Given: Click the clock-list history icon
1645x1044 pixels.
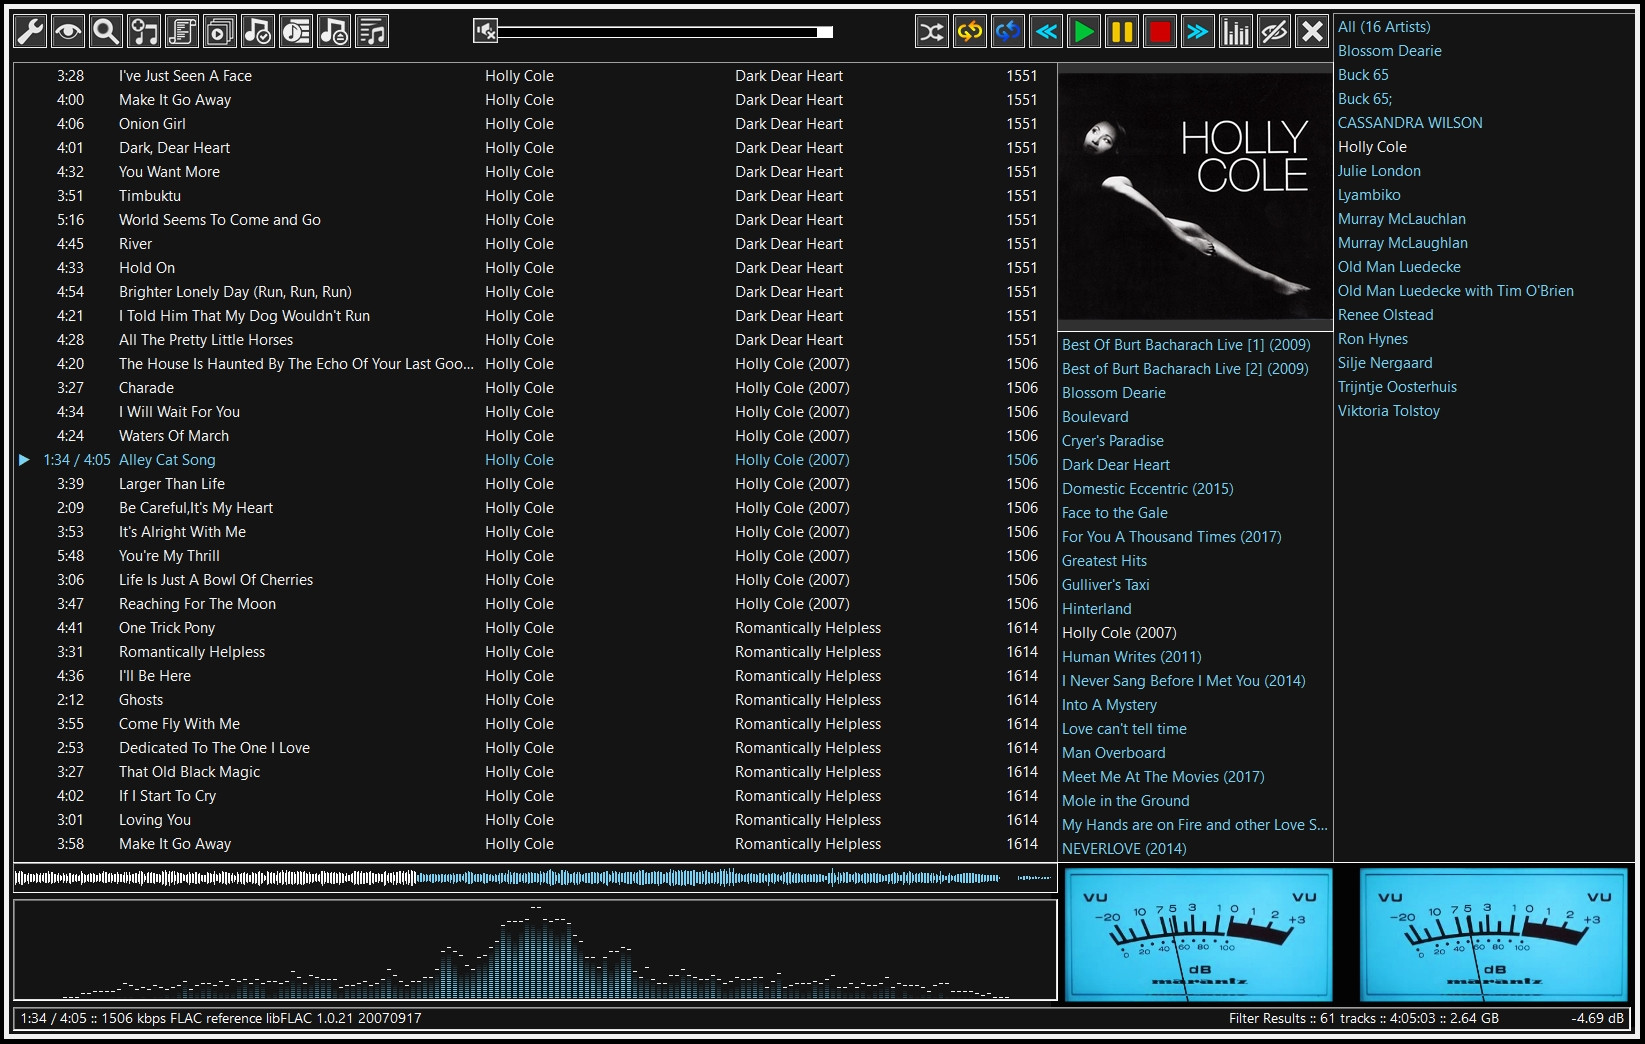Looking at the screenshot, I should tap(296, 32).
